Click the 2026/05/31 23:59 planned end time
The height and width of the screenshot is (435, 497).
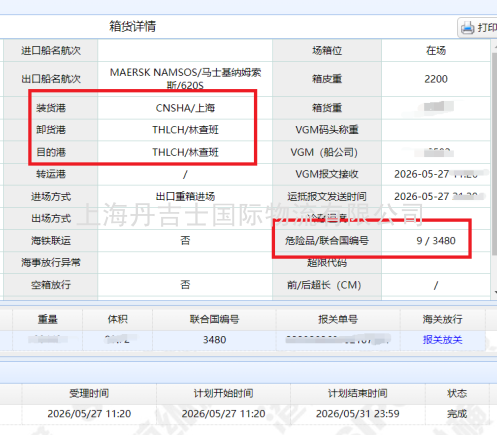pos(358,414)
